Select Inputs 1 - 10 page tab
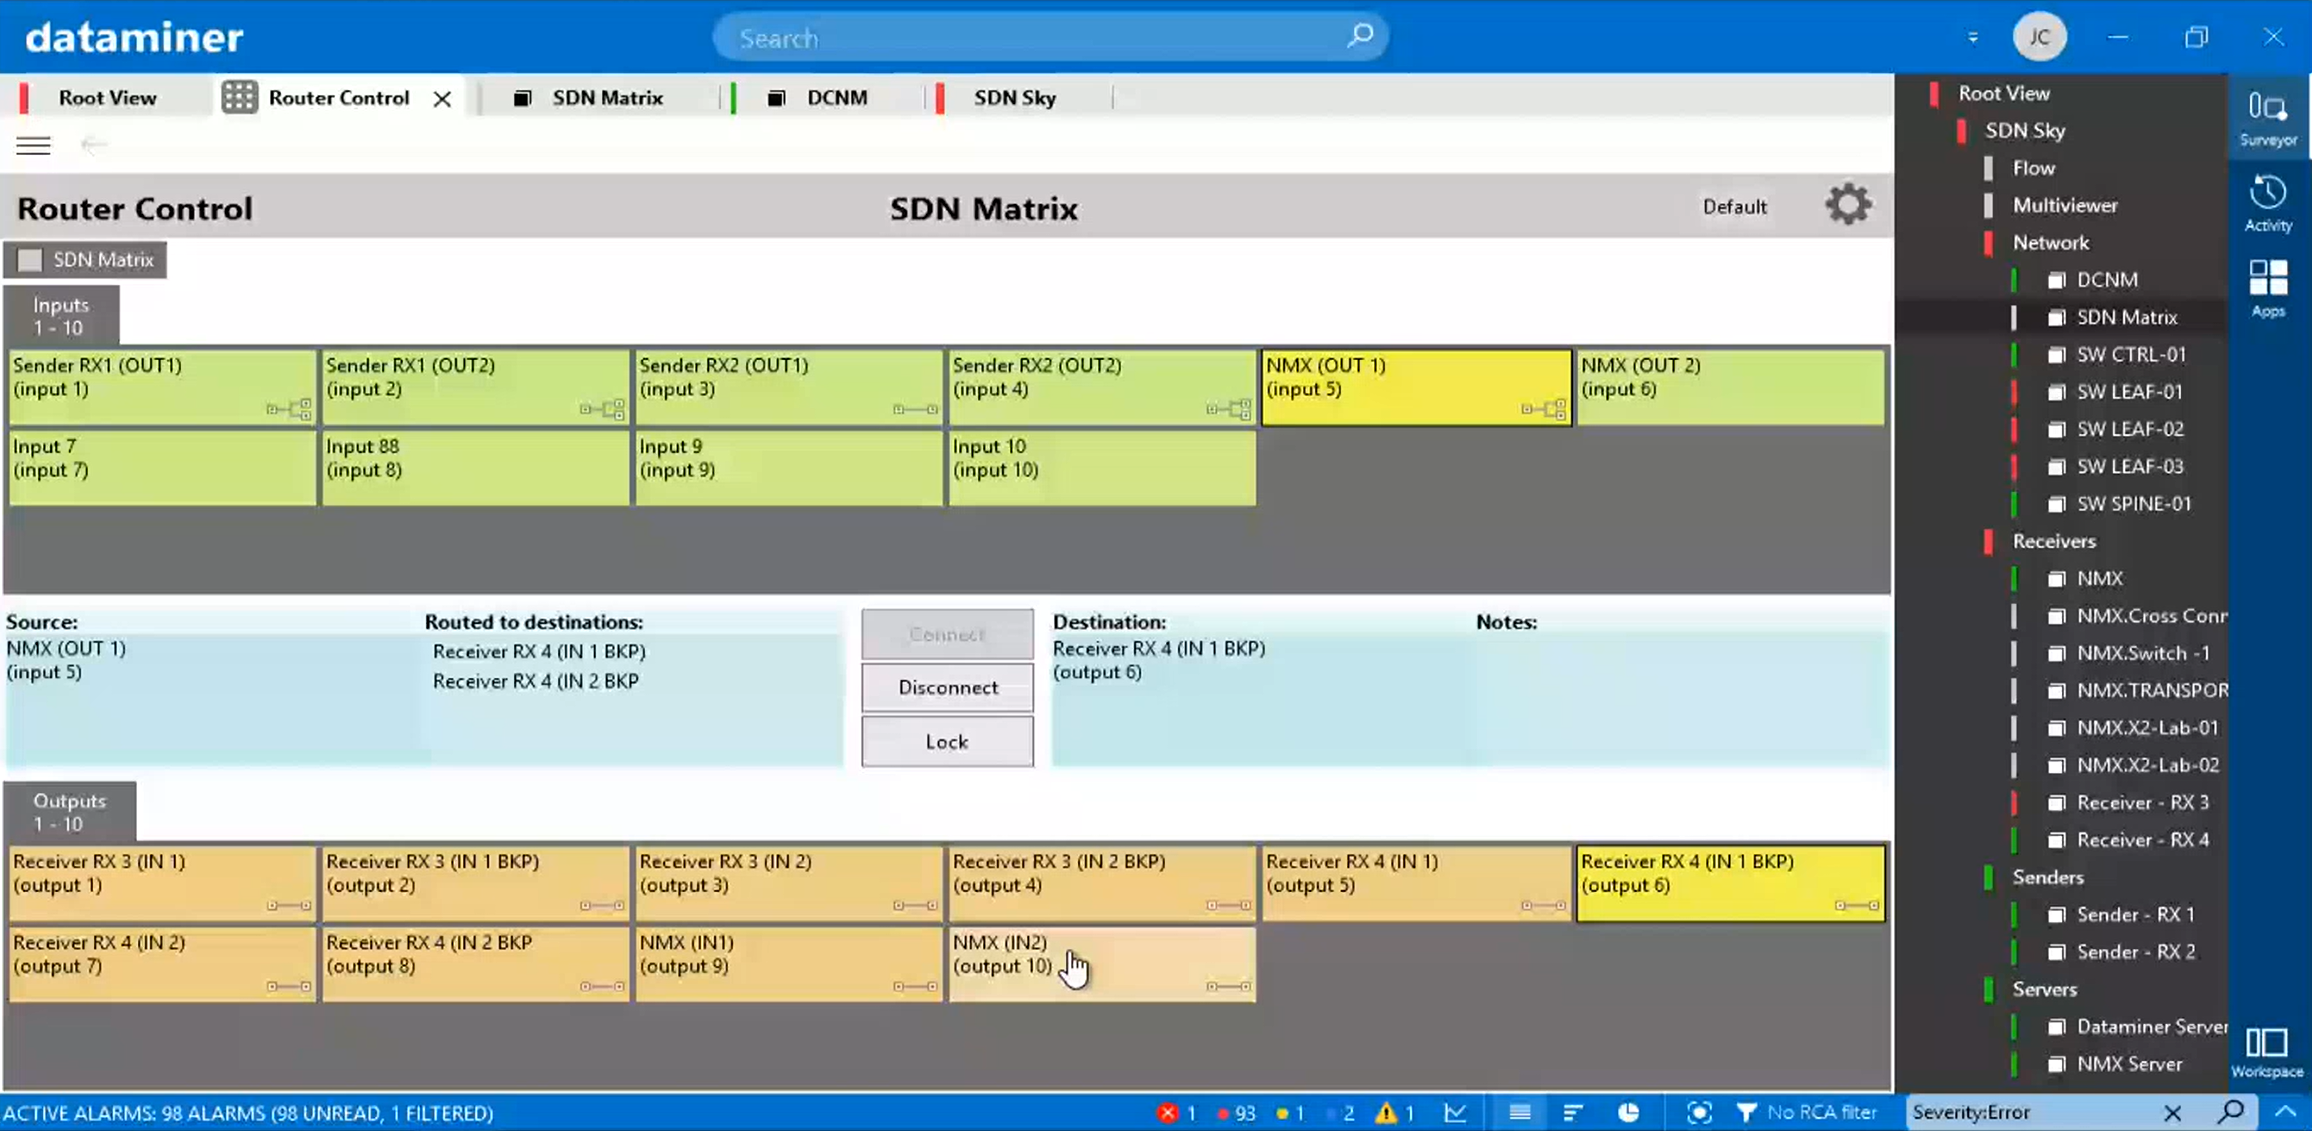This screenshot has height=1131, width=2312. [61, 316]
